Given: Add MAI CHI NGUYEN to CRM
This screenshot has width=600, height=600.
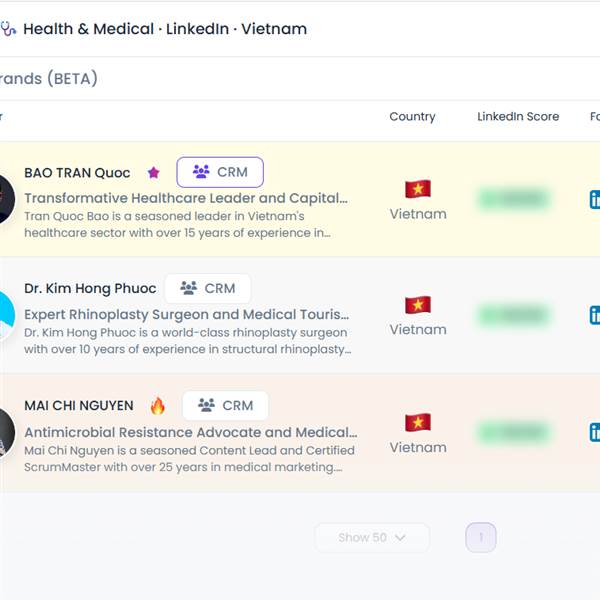Looking at the screenshot, I should pos(225,405).
